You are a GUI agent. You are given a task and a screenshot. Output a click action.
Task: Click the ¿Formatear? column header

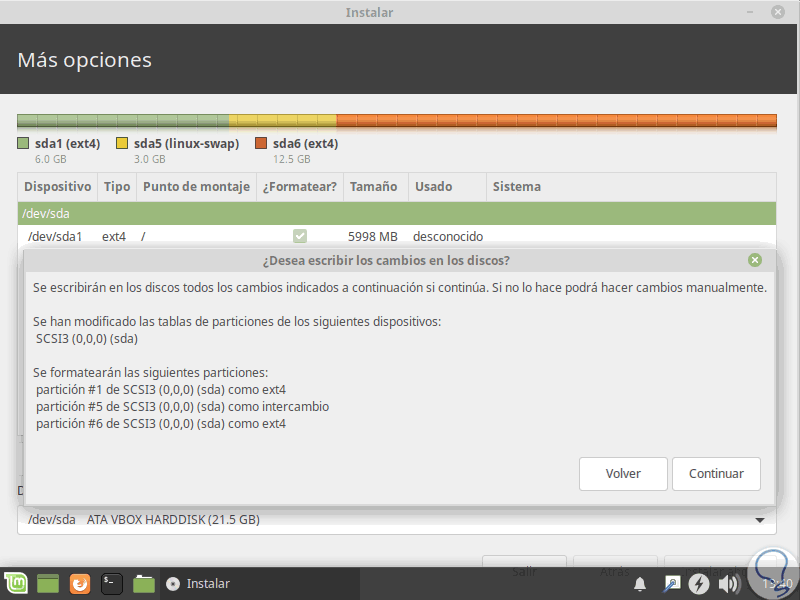[x=300, y=187]
